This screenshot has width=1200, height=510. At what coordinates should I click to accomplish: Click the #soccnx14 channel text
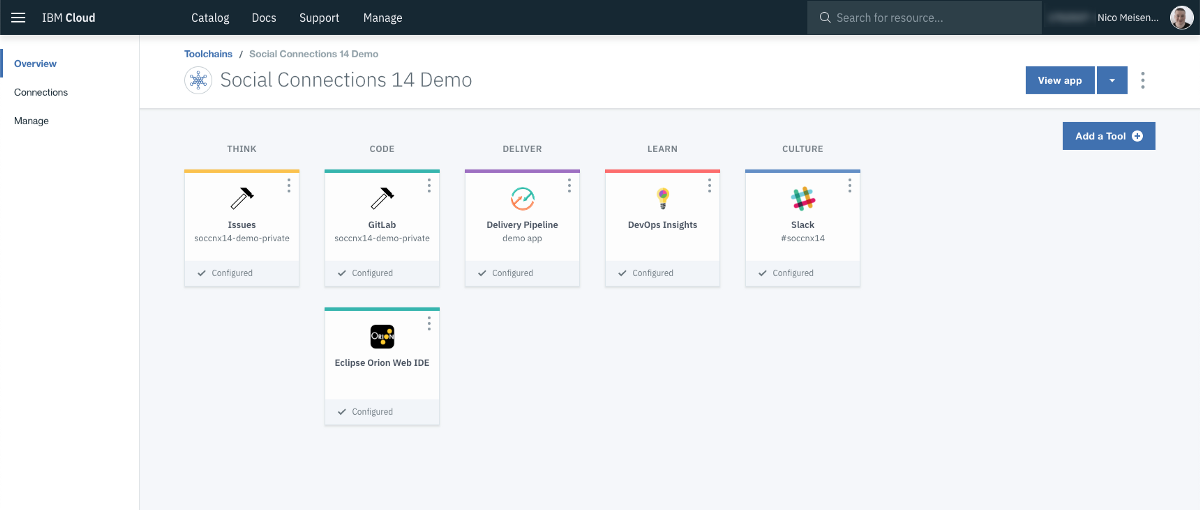pos(803,239)
